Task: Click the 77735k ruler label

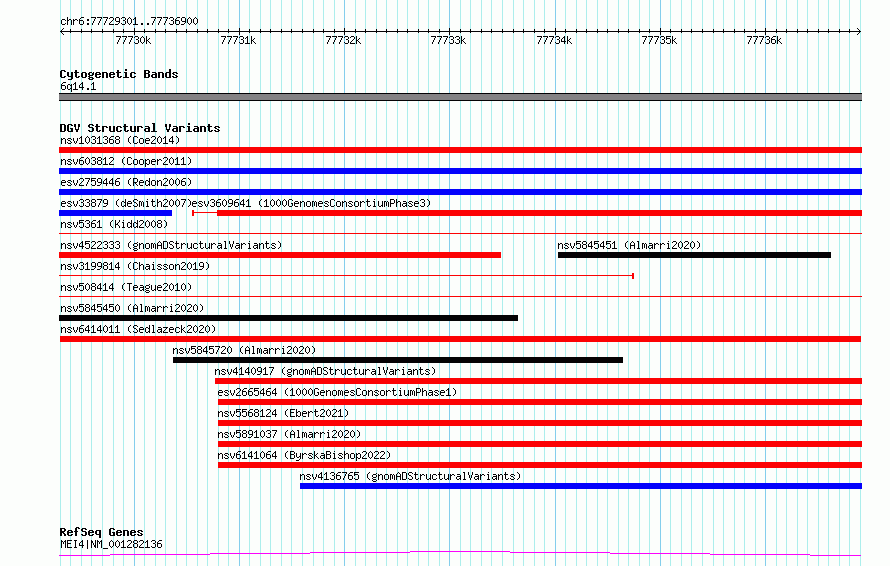Action: click(660, 40)
